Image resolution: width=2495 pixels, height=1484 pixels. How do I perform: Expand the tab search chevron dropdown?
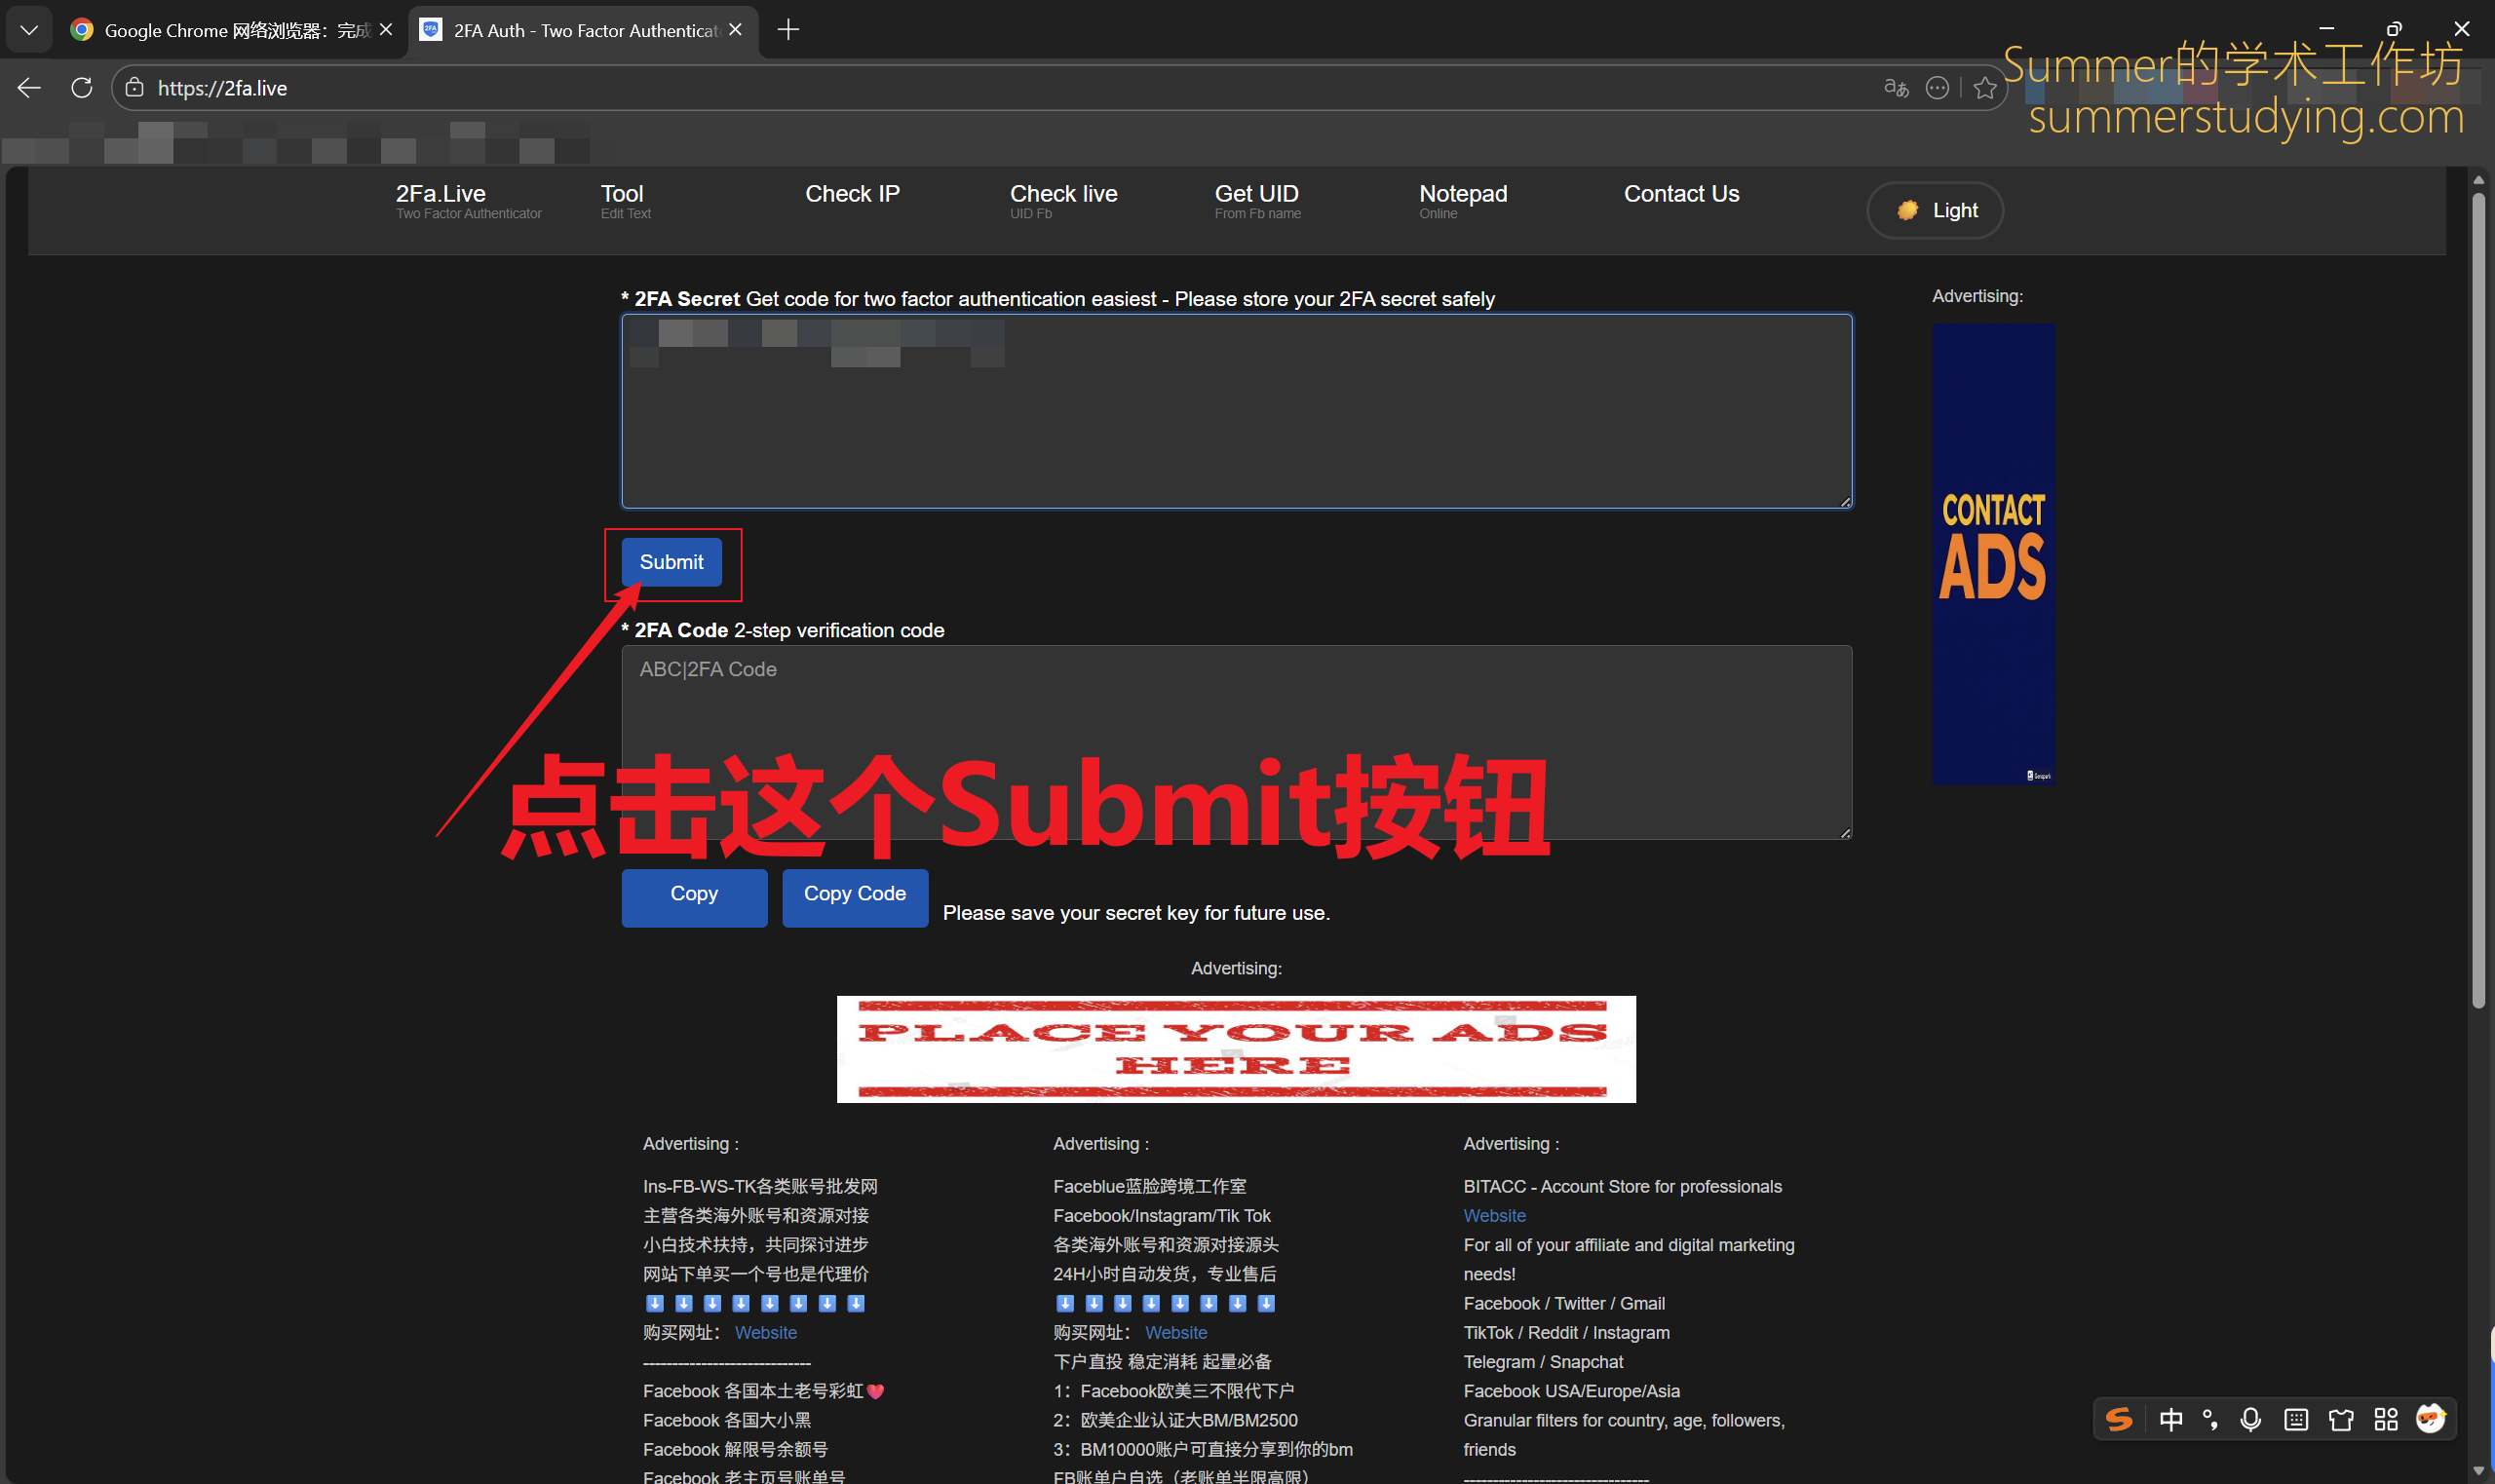coord(29,30)
